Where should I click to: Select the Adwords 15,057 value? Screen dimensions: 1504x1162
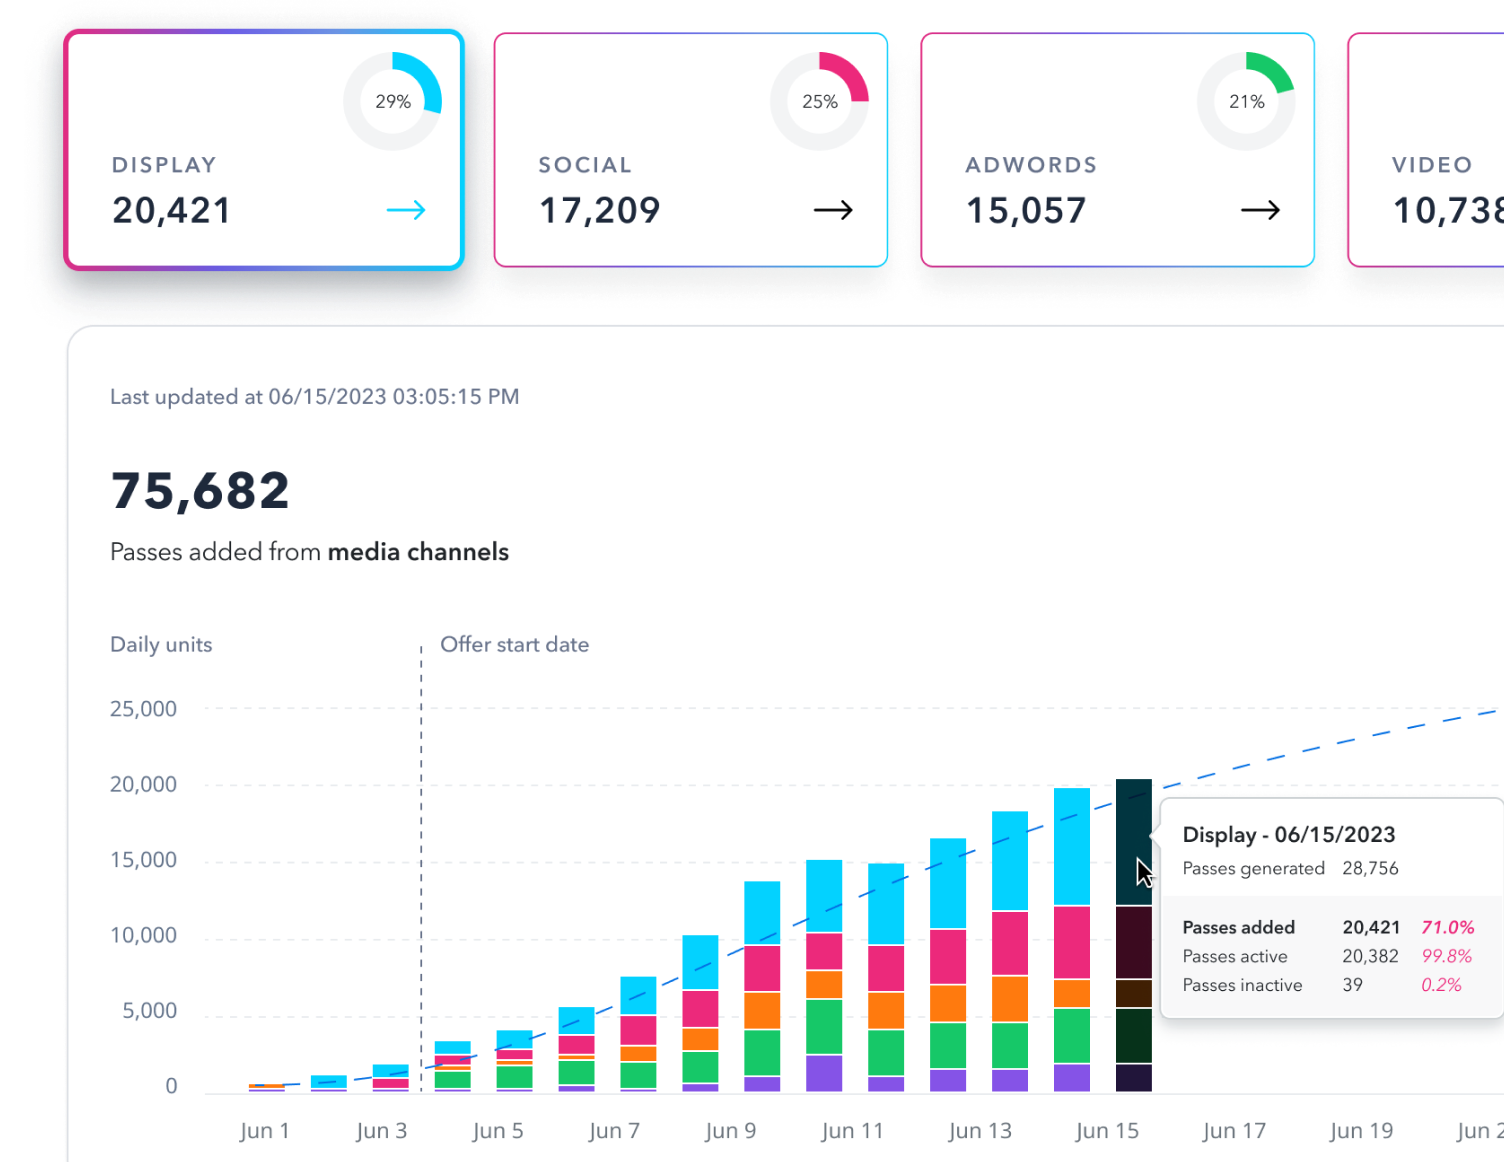tap(1026, 211)
